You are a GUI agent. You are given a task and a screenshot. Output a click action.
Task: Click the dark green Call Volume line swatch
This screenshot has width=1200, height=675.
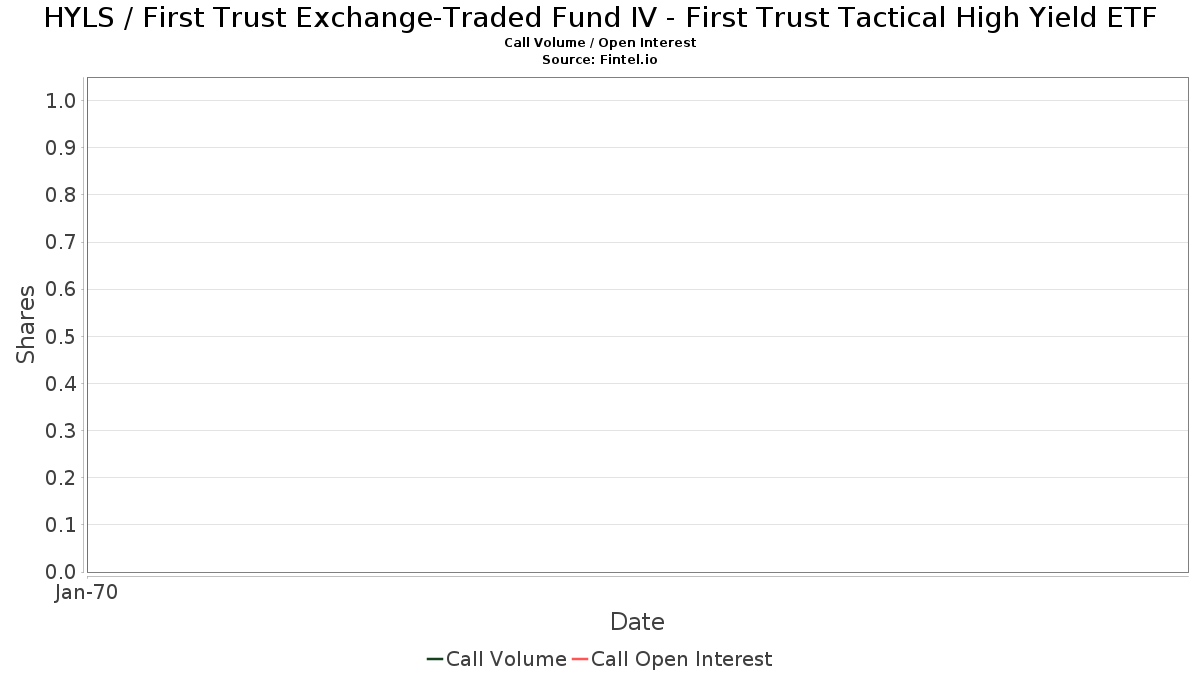(435, 659)
